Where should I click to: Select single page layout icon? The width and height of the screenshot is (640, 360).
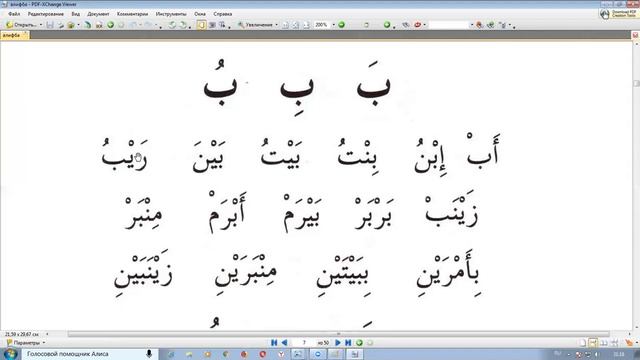pos(582,343)
